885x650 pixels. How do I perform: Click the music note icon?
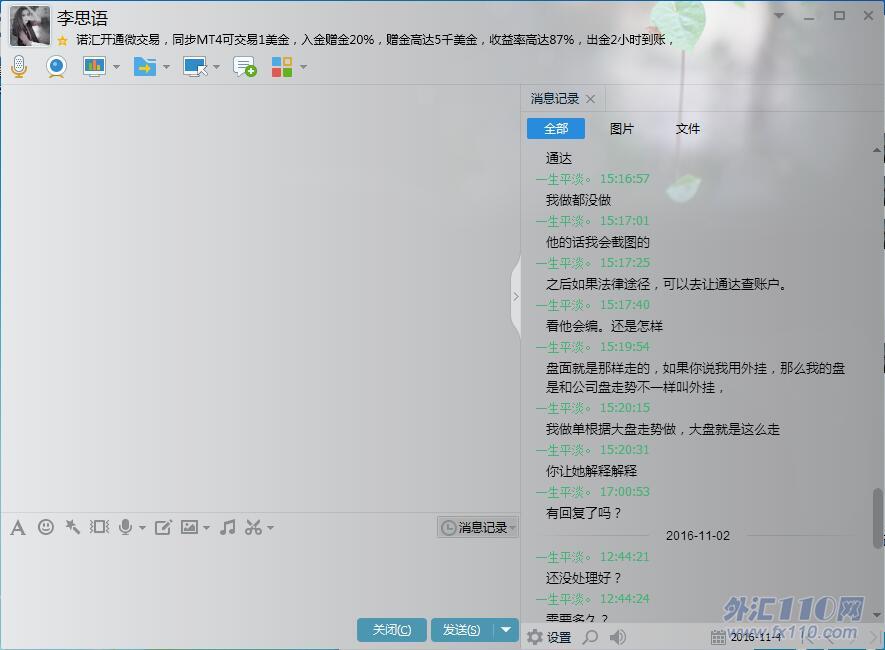(x=228, y=527)
